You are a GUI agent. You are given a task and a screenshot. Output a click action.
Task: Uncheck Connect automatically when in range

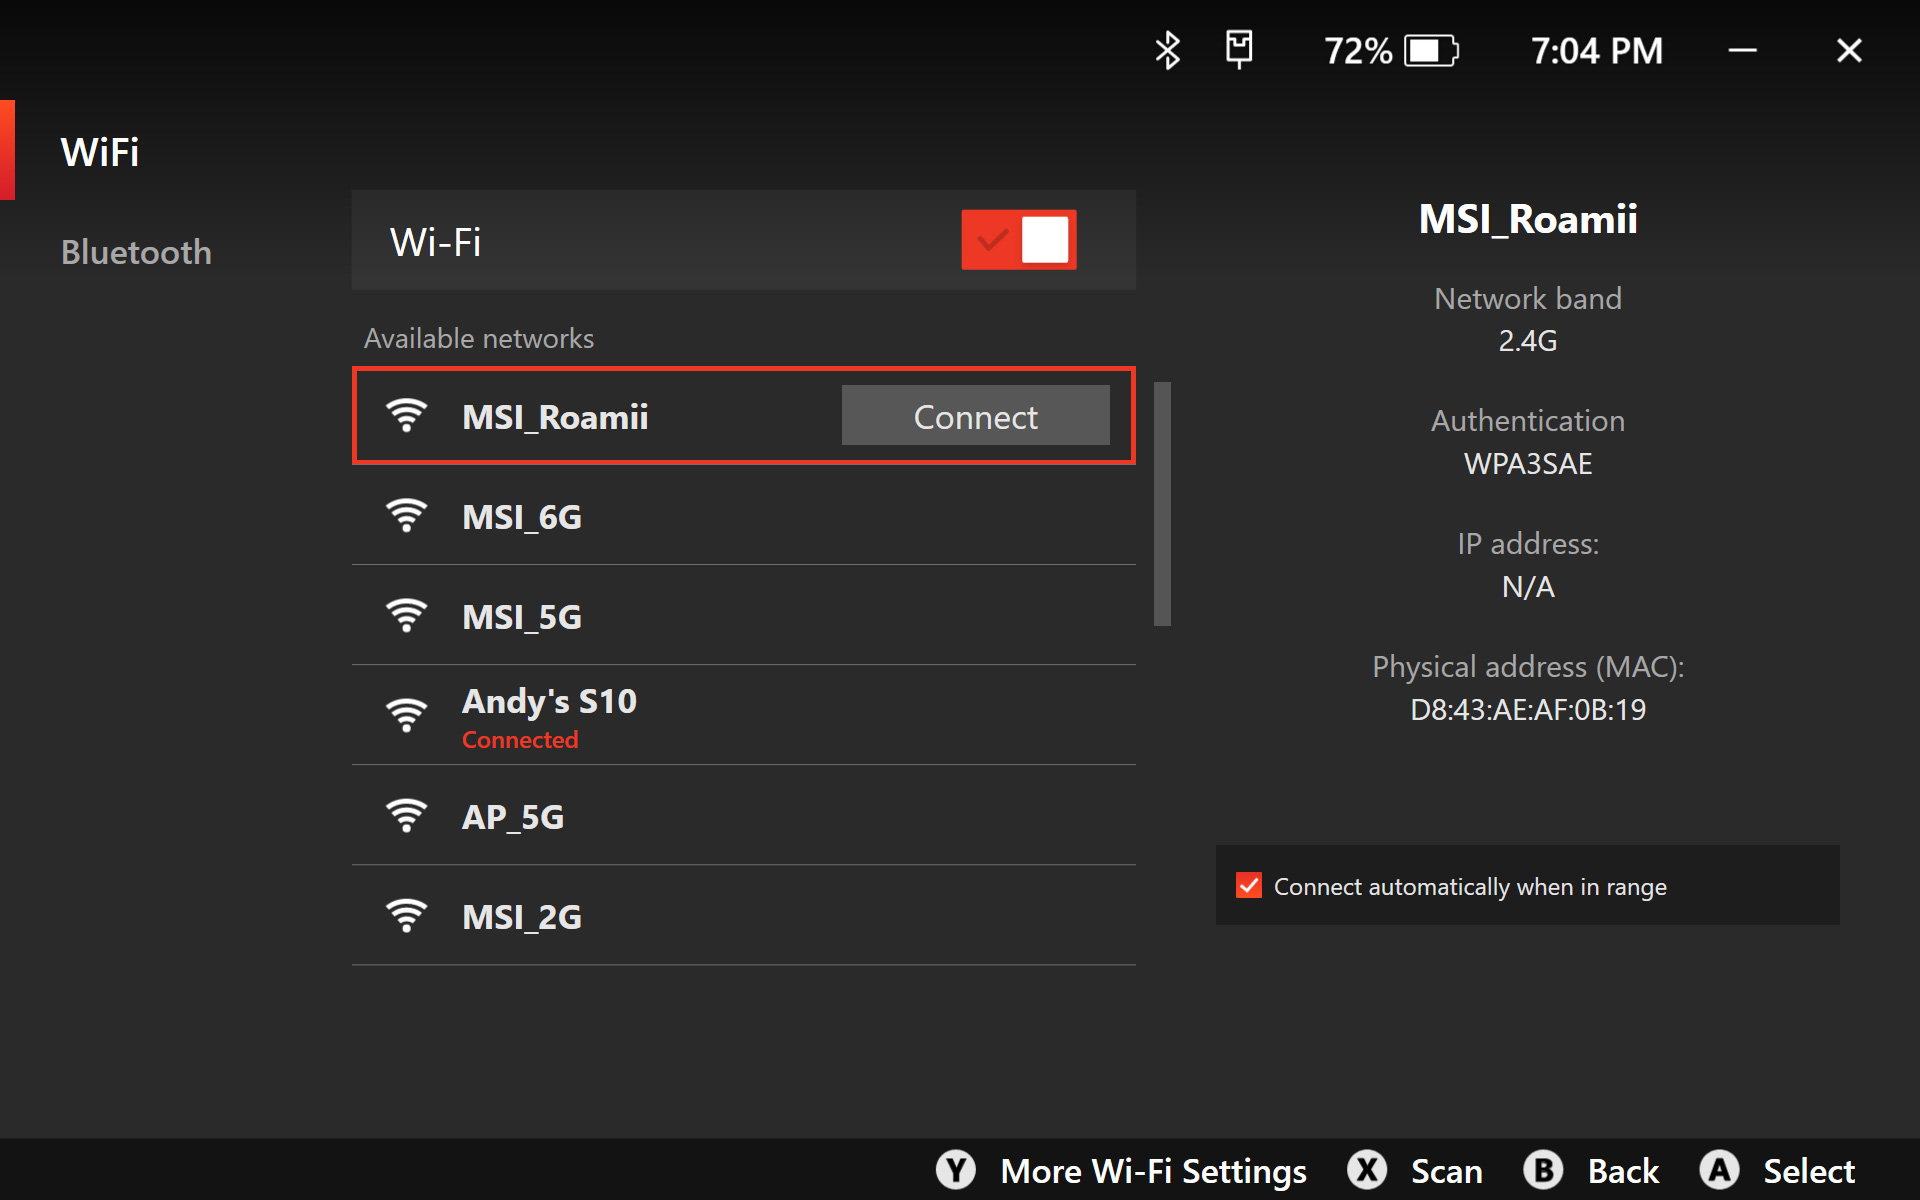[1249, 886]
